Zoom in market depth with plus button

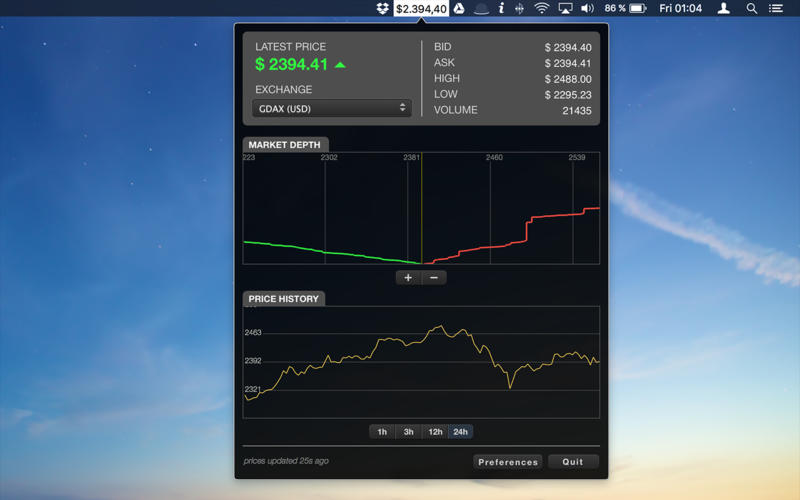pyautogui.click(x=408, y=278)
